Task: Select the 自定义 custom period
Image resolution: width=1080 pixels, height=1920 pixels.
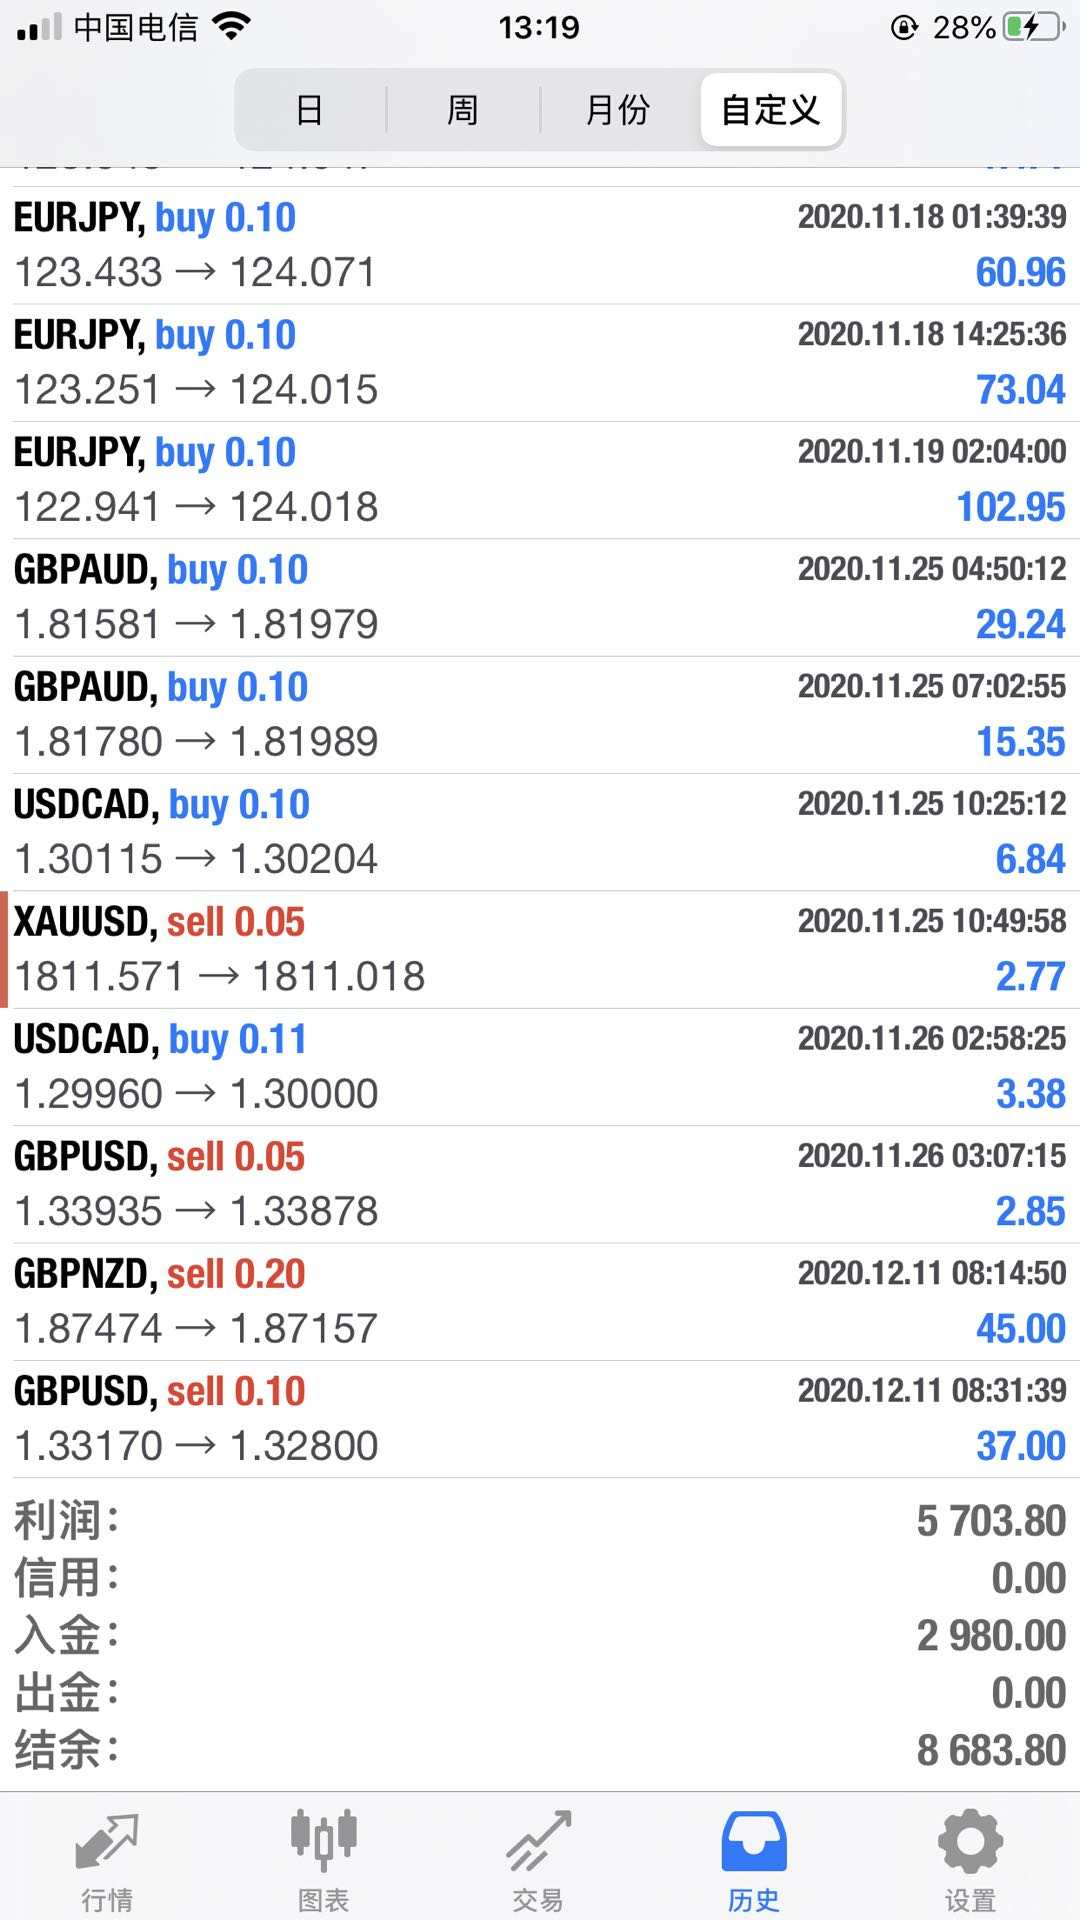Action: tap(771, 109)
